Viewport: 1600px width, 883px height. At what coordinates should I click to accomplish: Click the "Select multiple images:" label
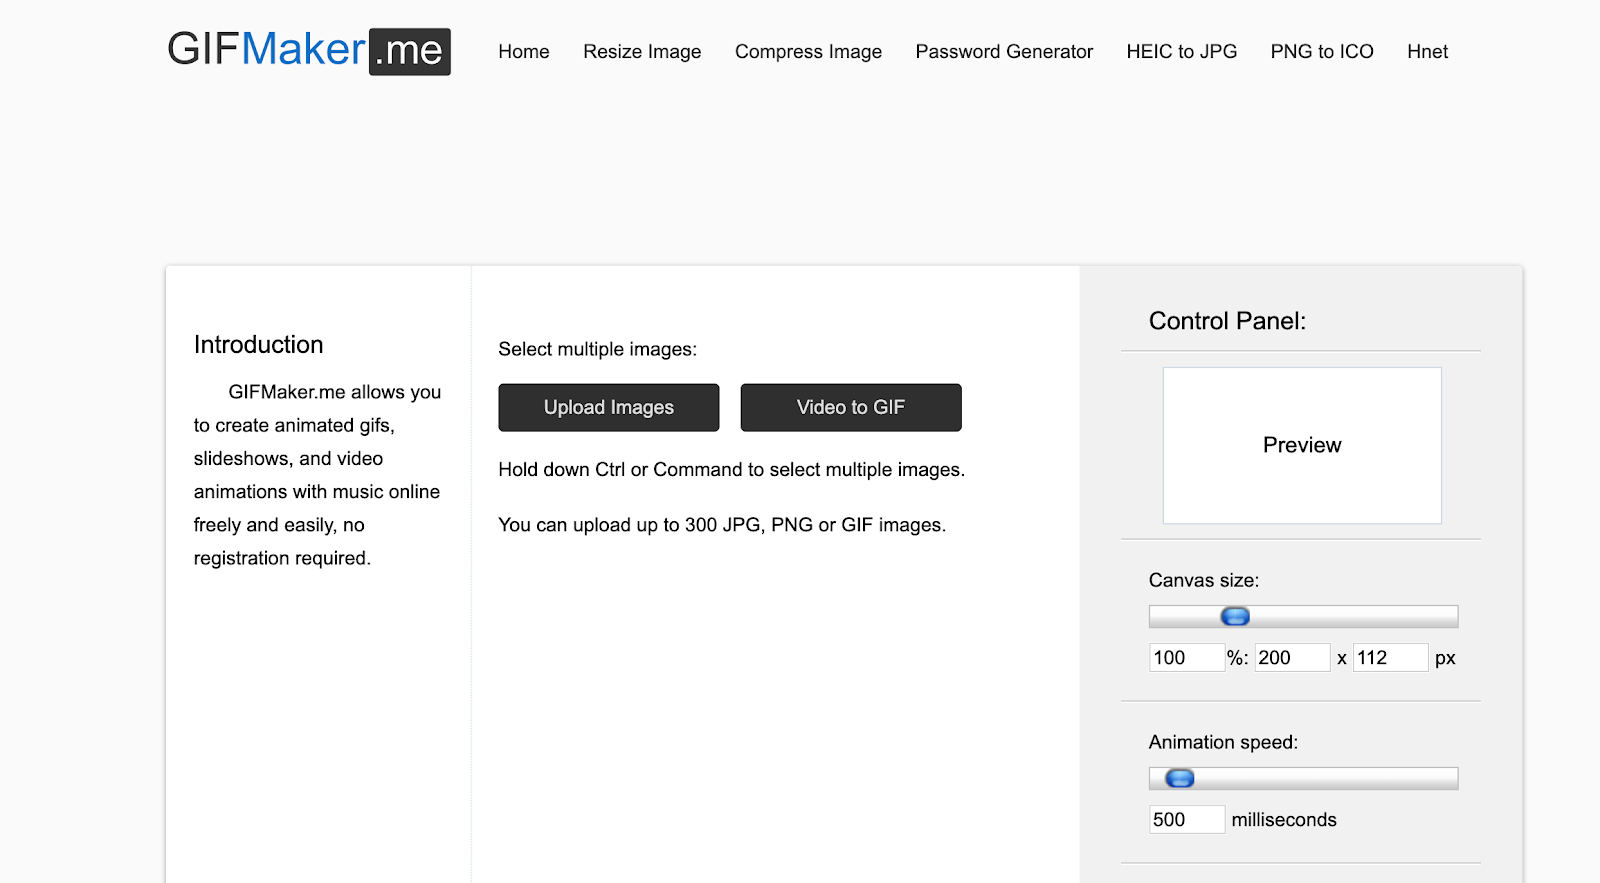point(597,350)
